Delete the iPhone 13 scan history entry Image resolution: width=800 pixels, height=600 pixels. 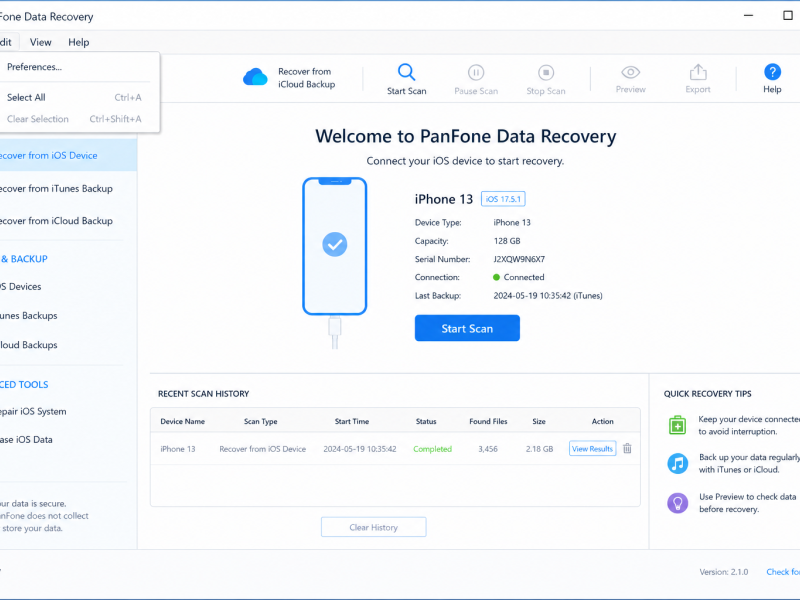(627, 448)
